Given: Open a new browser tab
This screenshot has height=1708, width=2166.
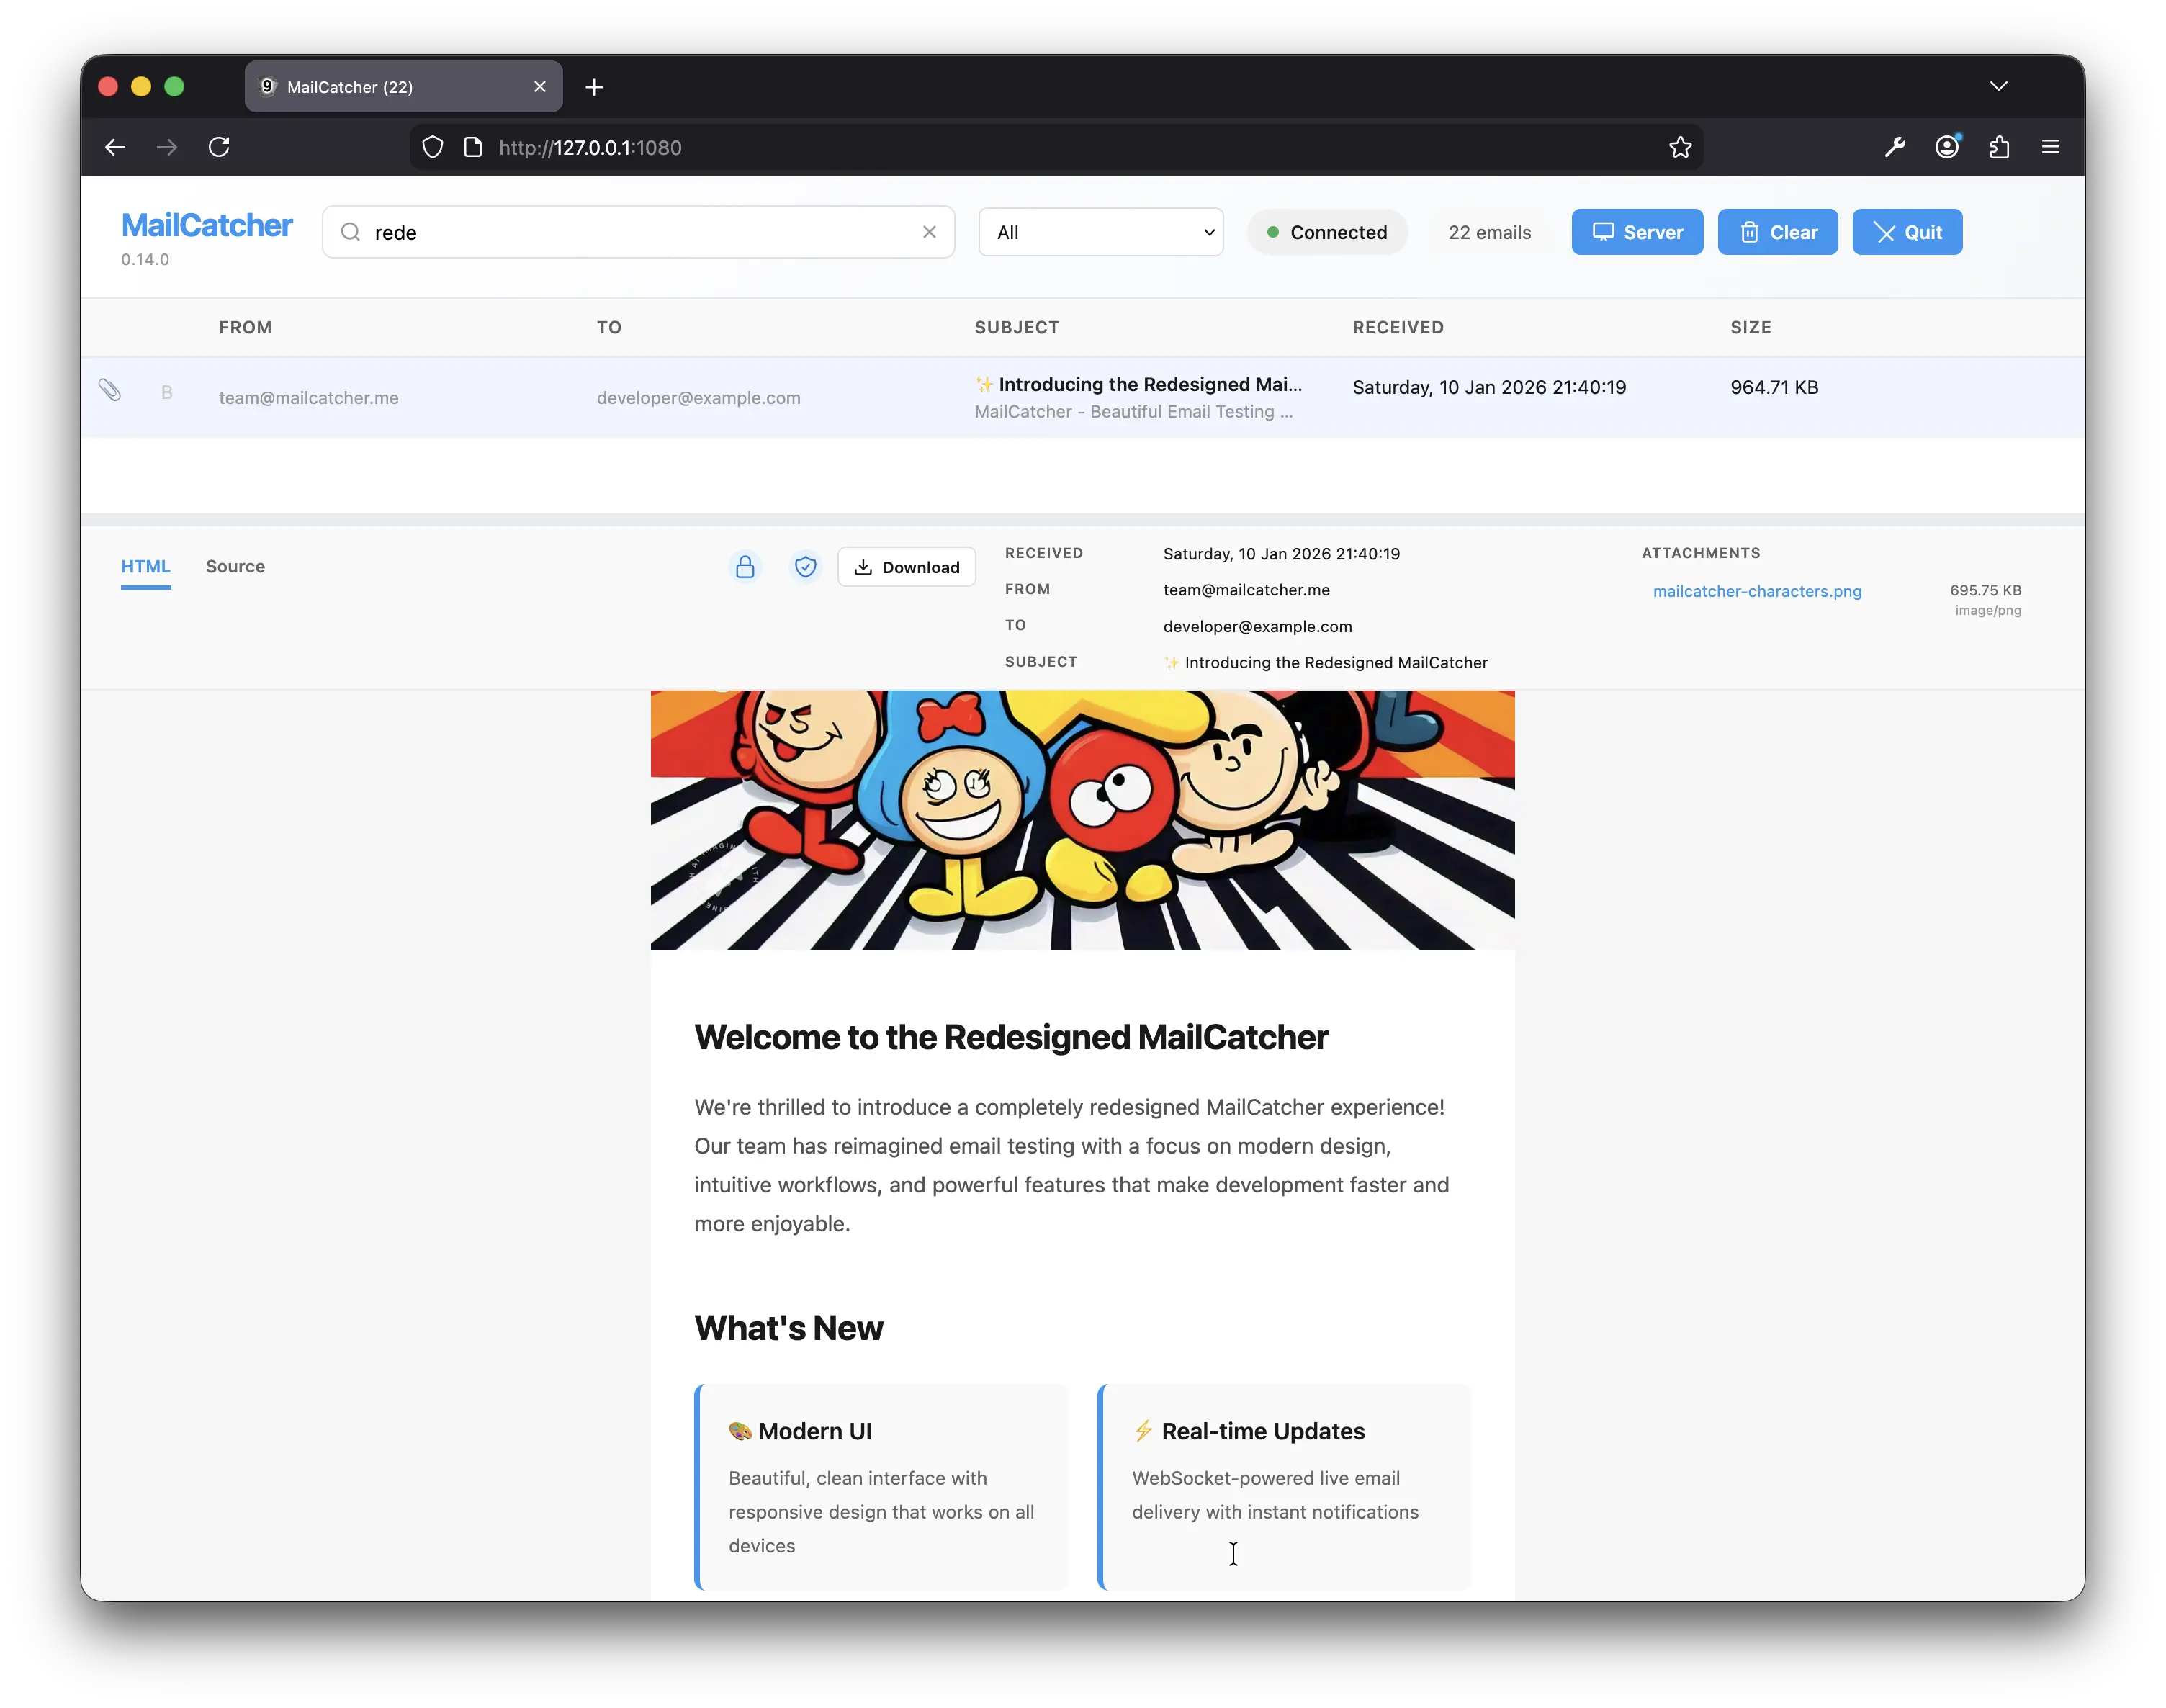Looking at the screenshot, I should point(594,87).
